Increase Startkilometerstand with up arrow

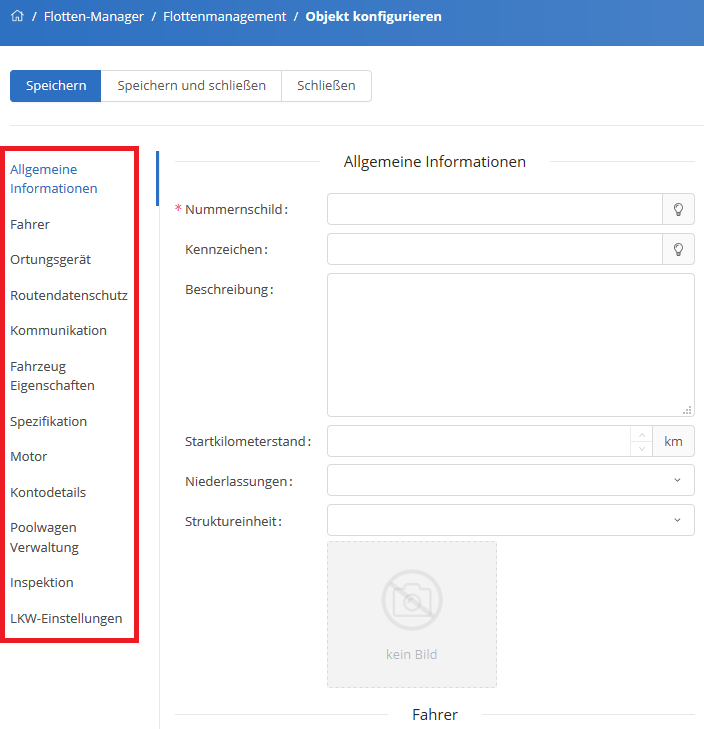(641, 434)
